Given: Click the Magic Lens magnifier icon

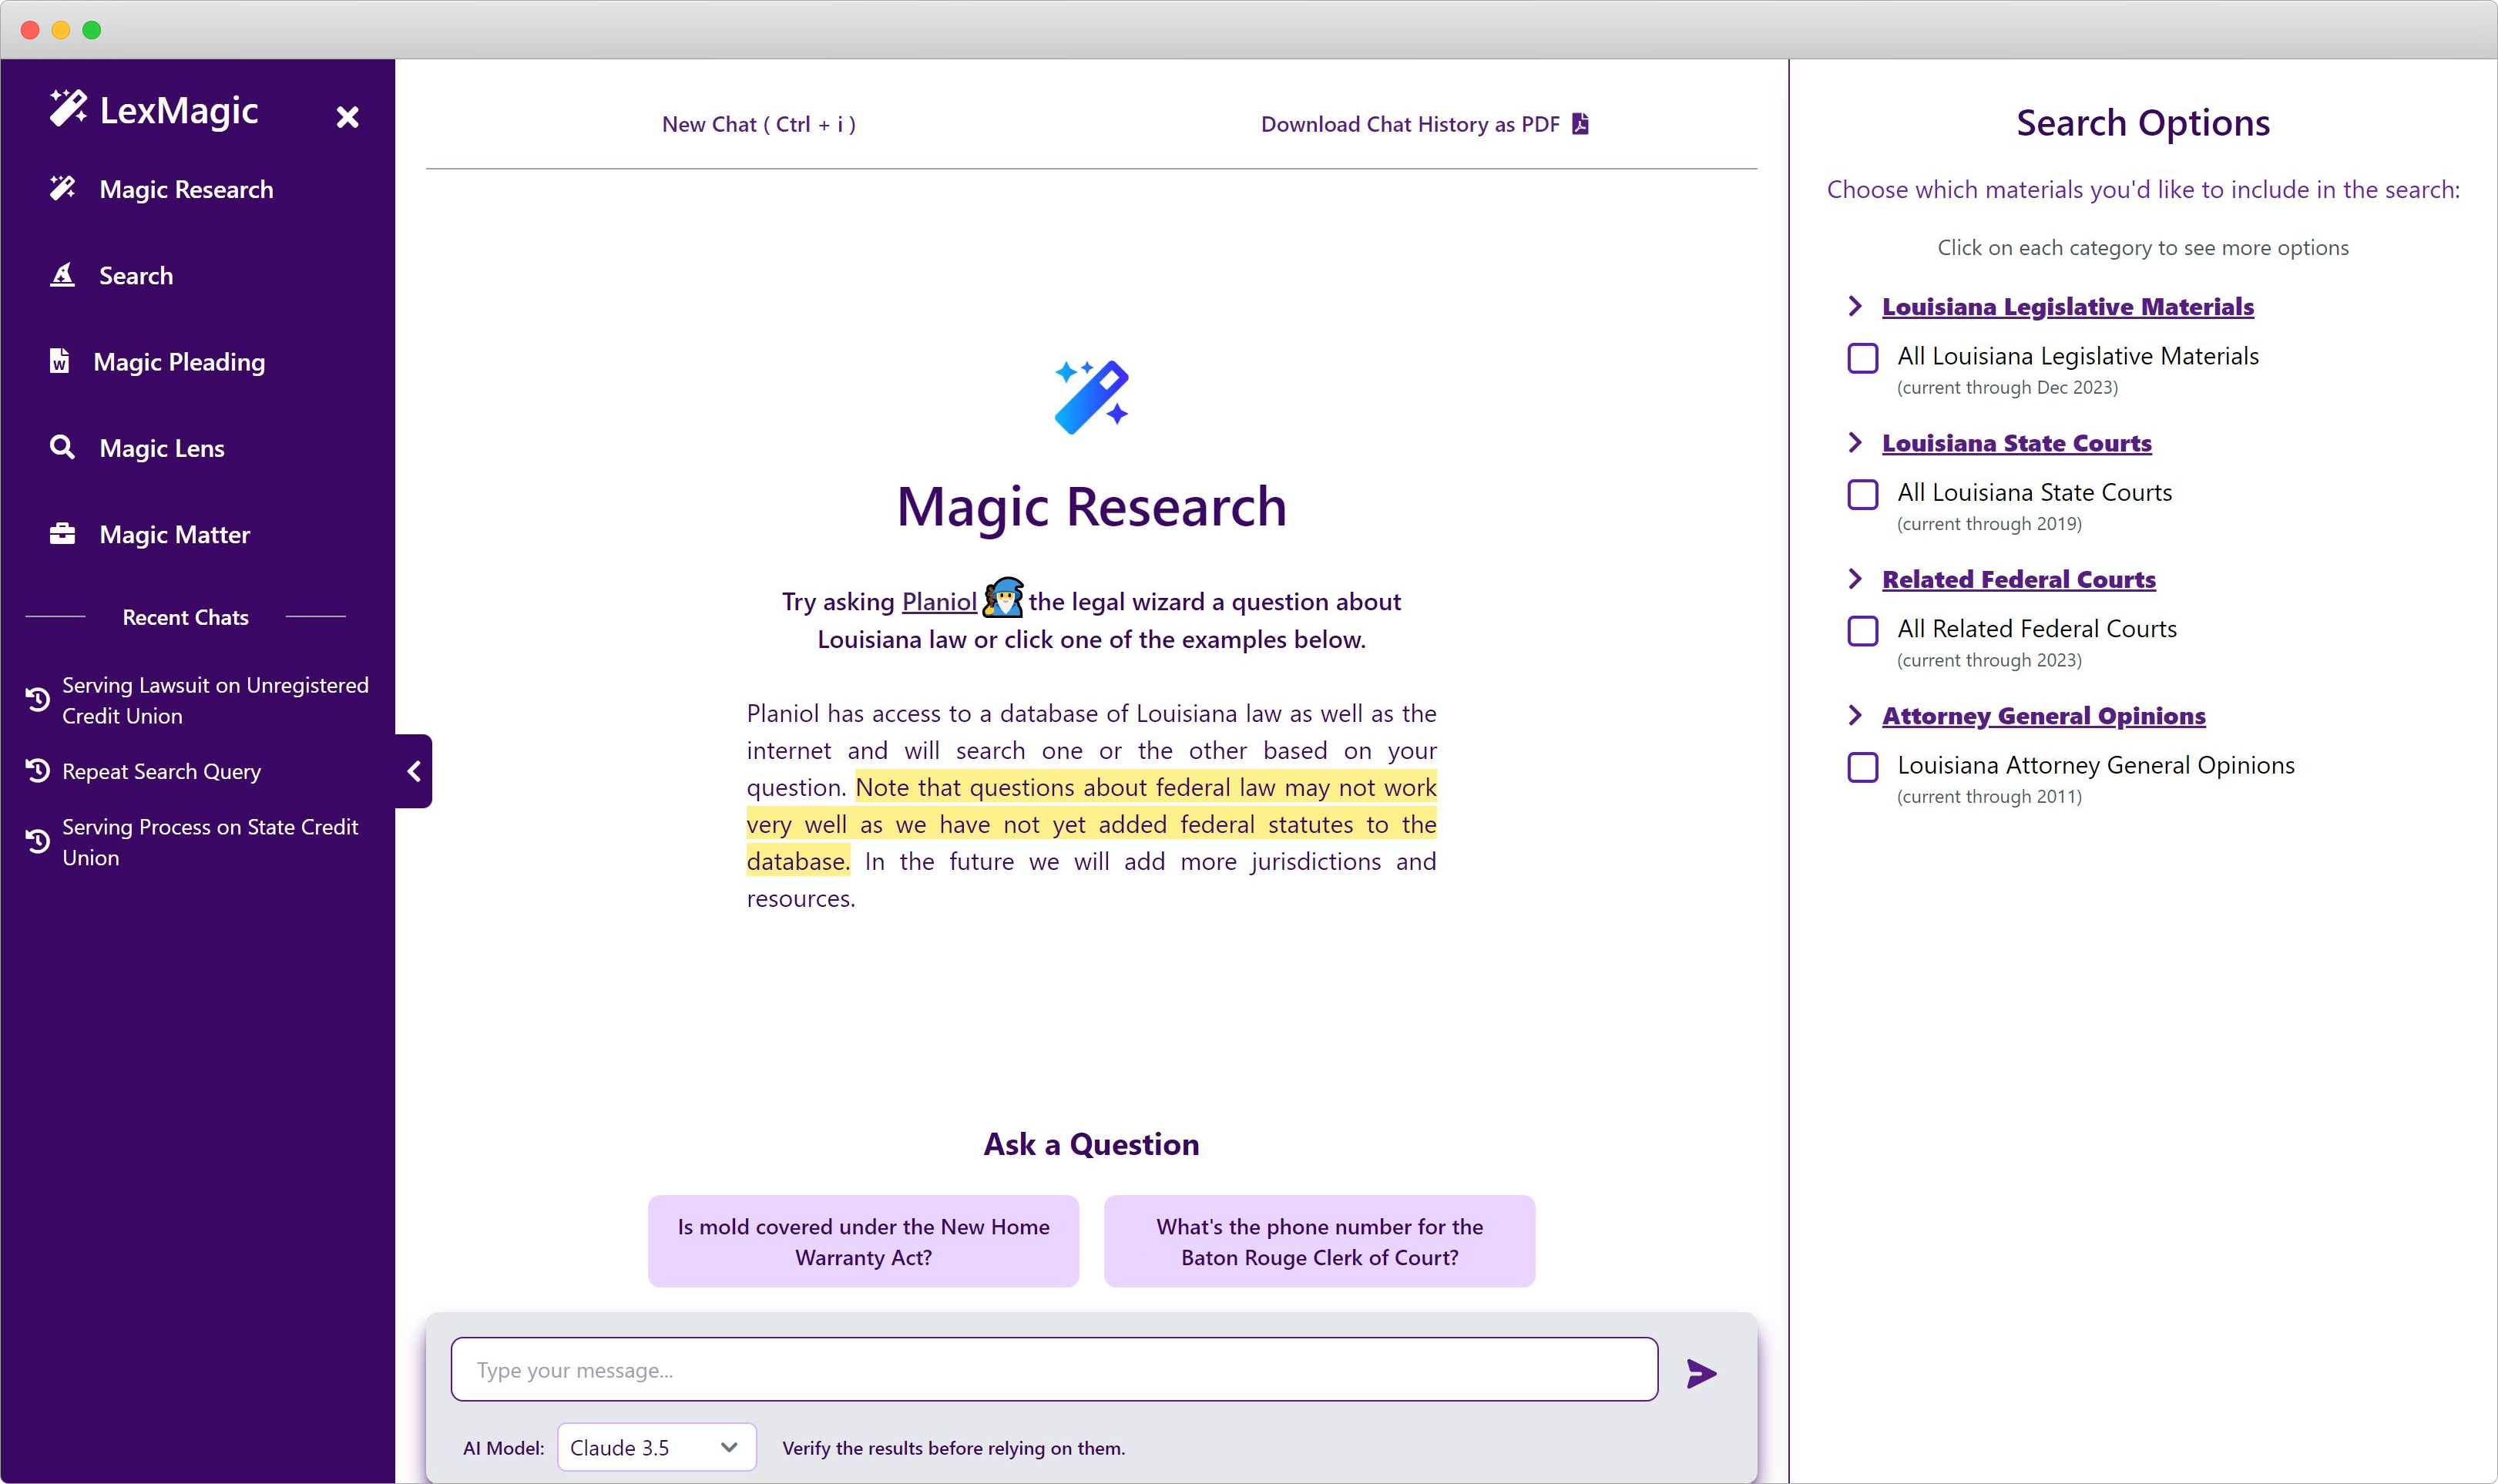Looking at the screenshot, I should [x=62, y=446].
